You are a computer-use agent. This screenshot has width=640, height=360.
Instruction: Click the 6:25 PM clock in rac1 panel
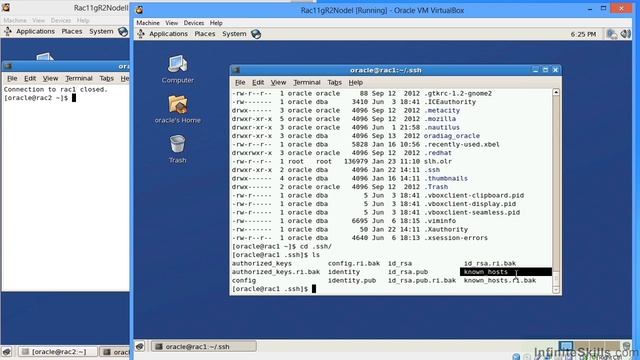click(583, 34)
